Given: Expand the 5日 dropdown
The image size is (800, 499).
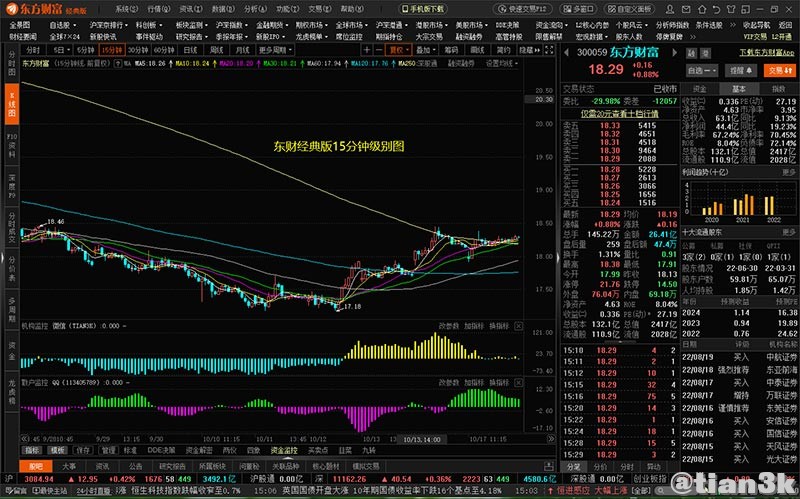Looking at the screenshot, I should click(x=59, y=49).
